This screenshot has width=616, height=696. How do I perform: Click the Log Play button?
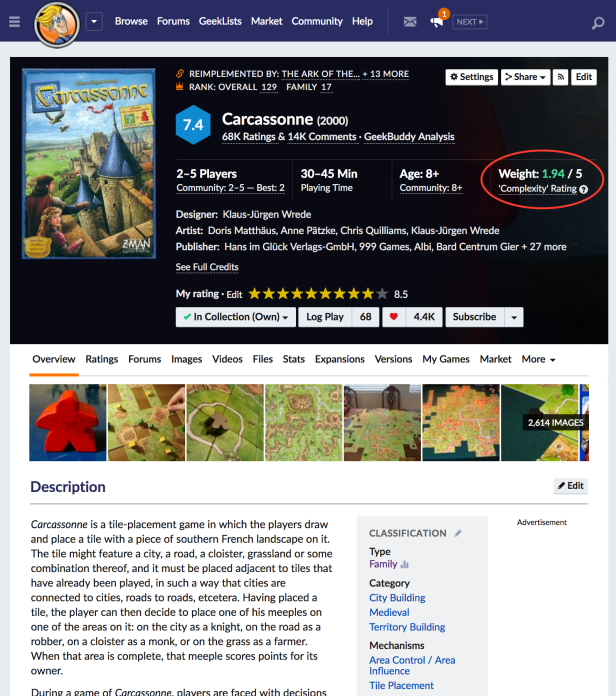coord(325,317)
